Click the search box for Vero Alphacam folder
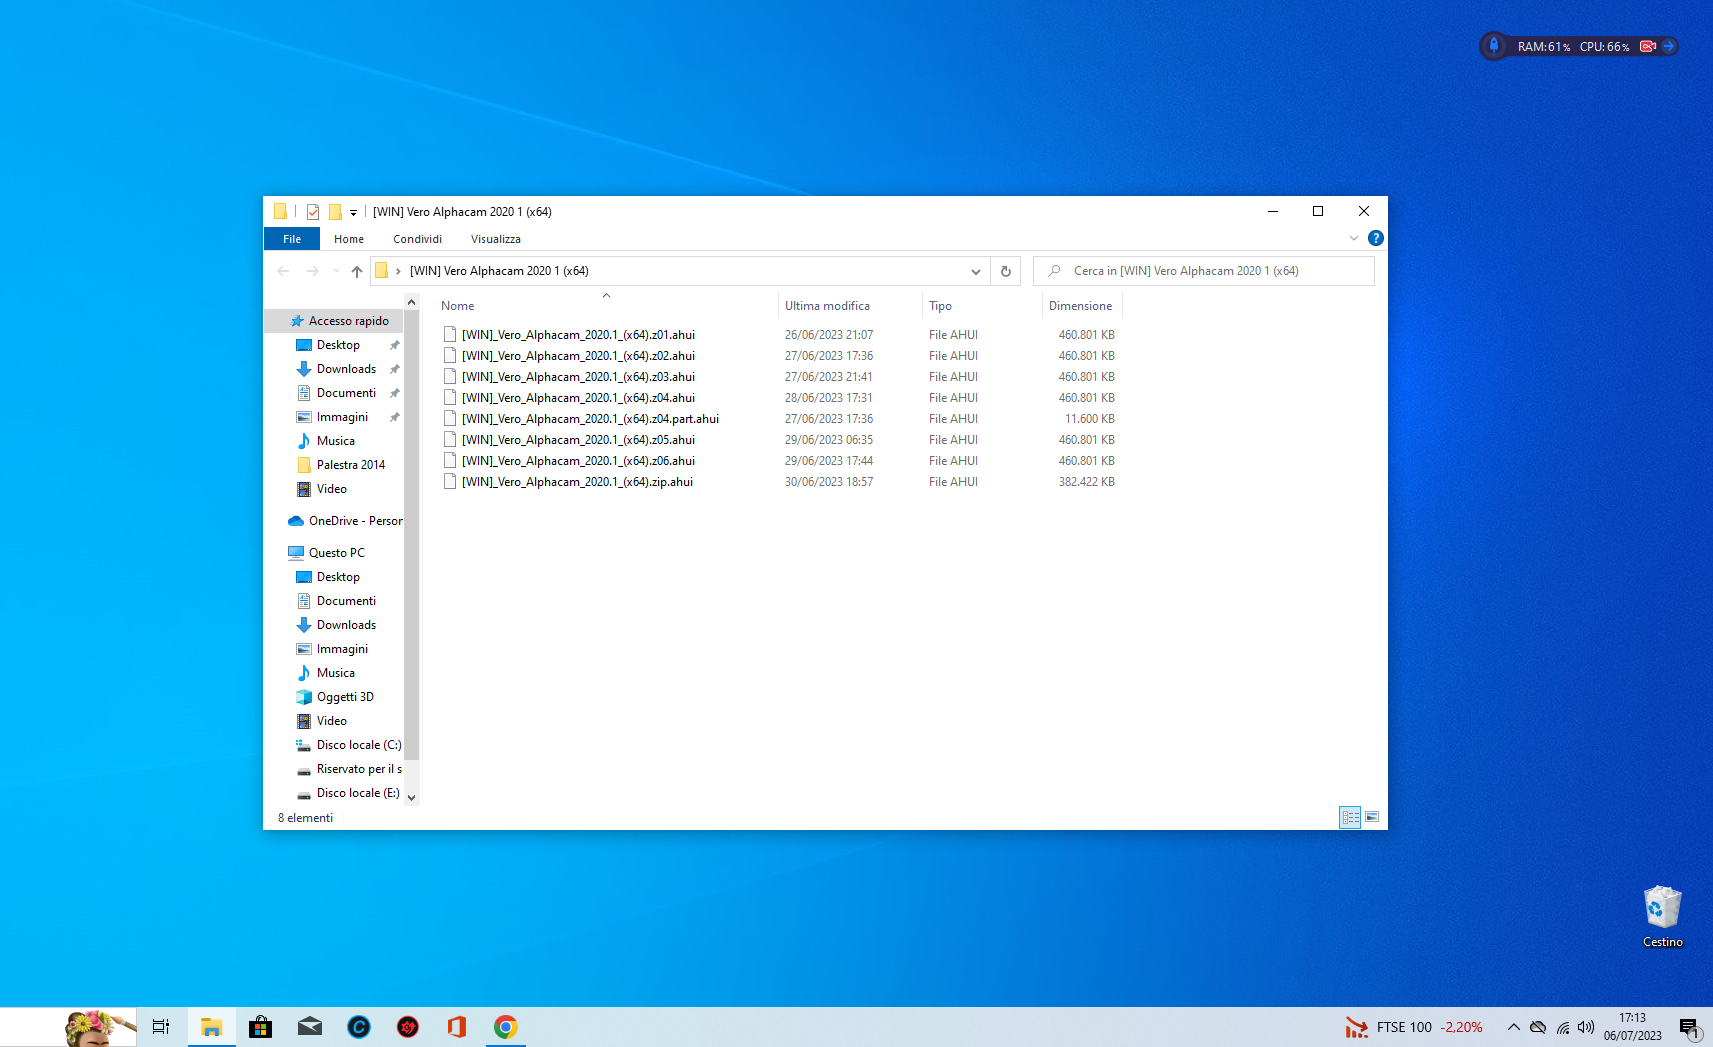1713x1047 pixels. [1204, 271]
